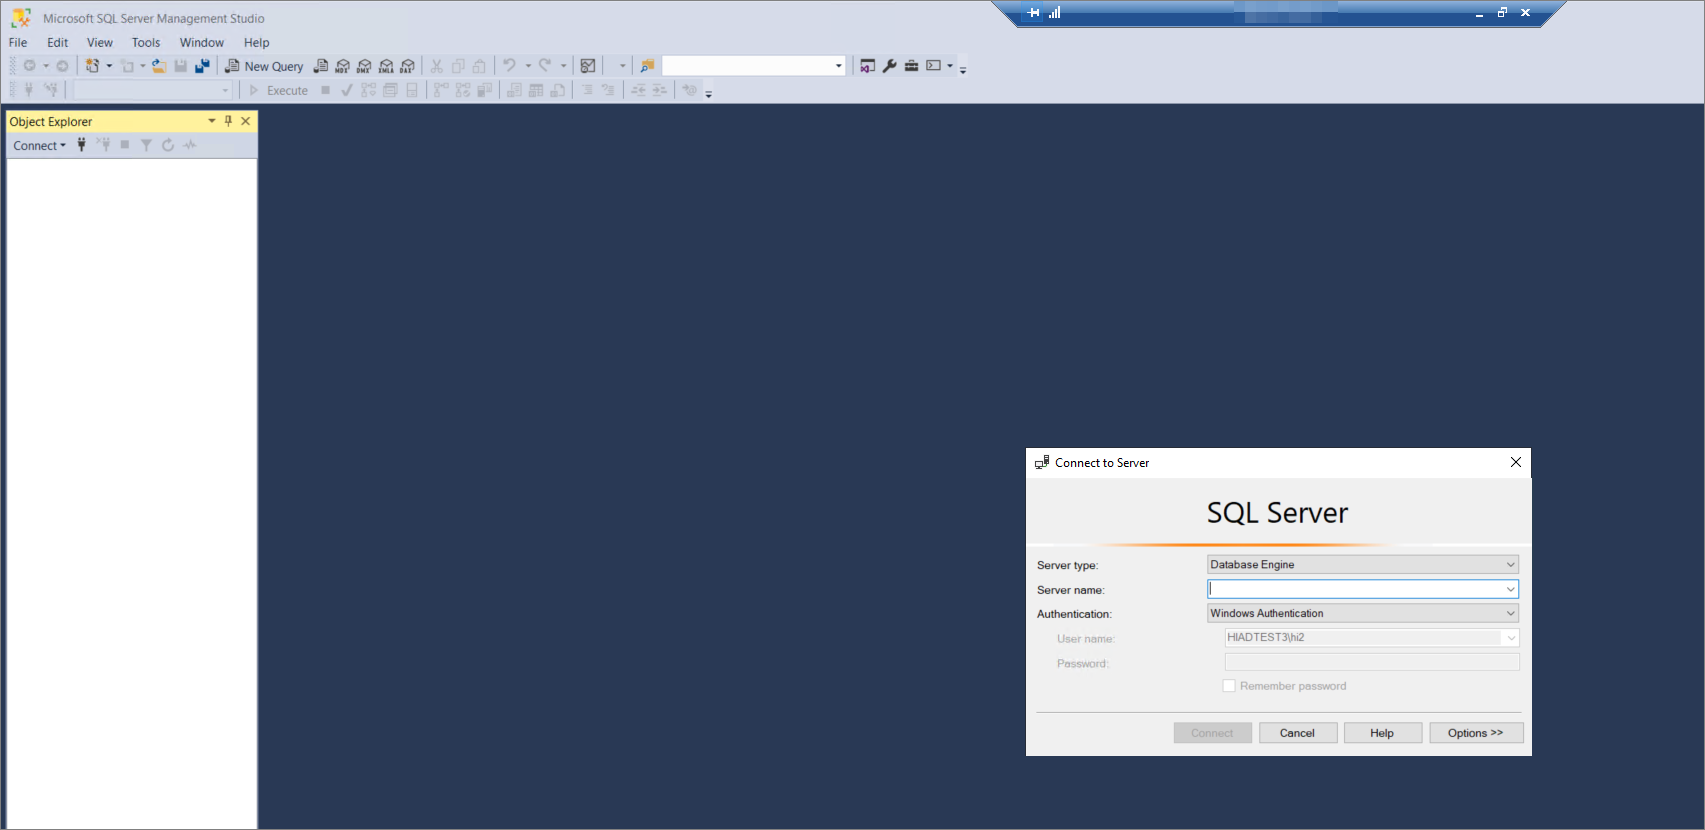
Task: Open the Toolbox icon
Action: [911, 66]
